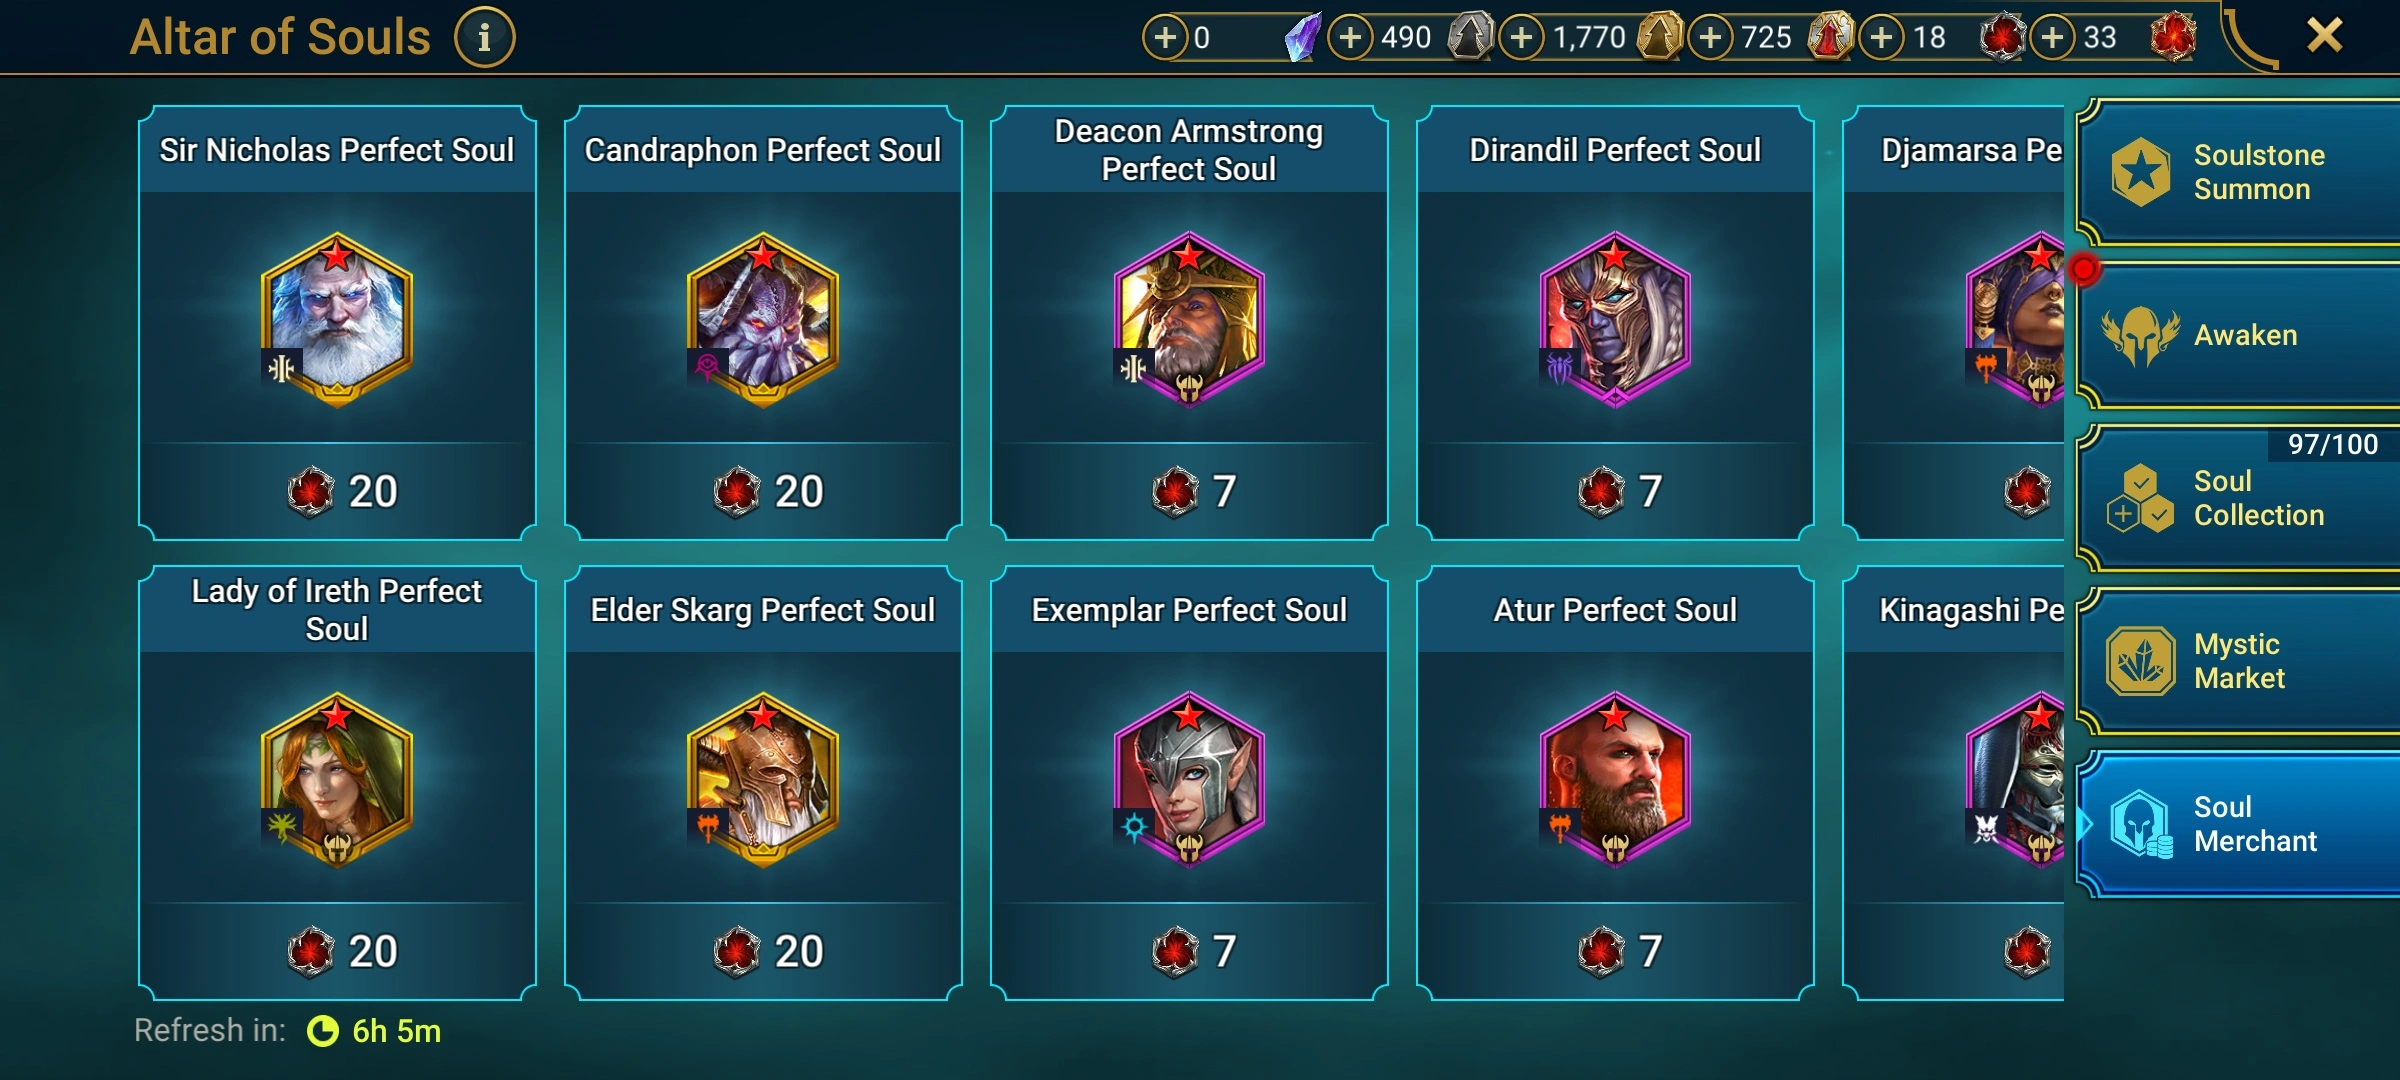Open the Atur Perfect Soul offer
The height and width of the screenshot is (1080, 2400).
point(1615,782)
